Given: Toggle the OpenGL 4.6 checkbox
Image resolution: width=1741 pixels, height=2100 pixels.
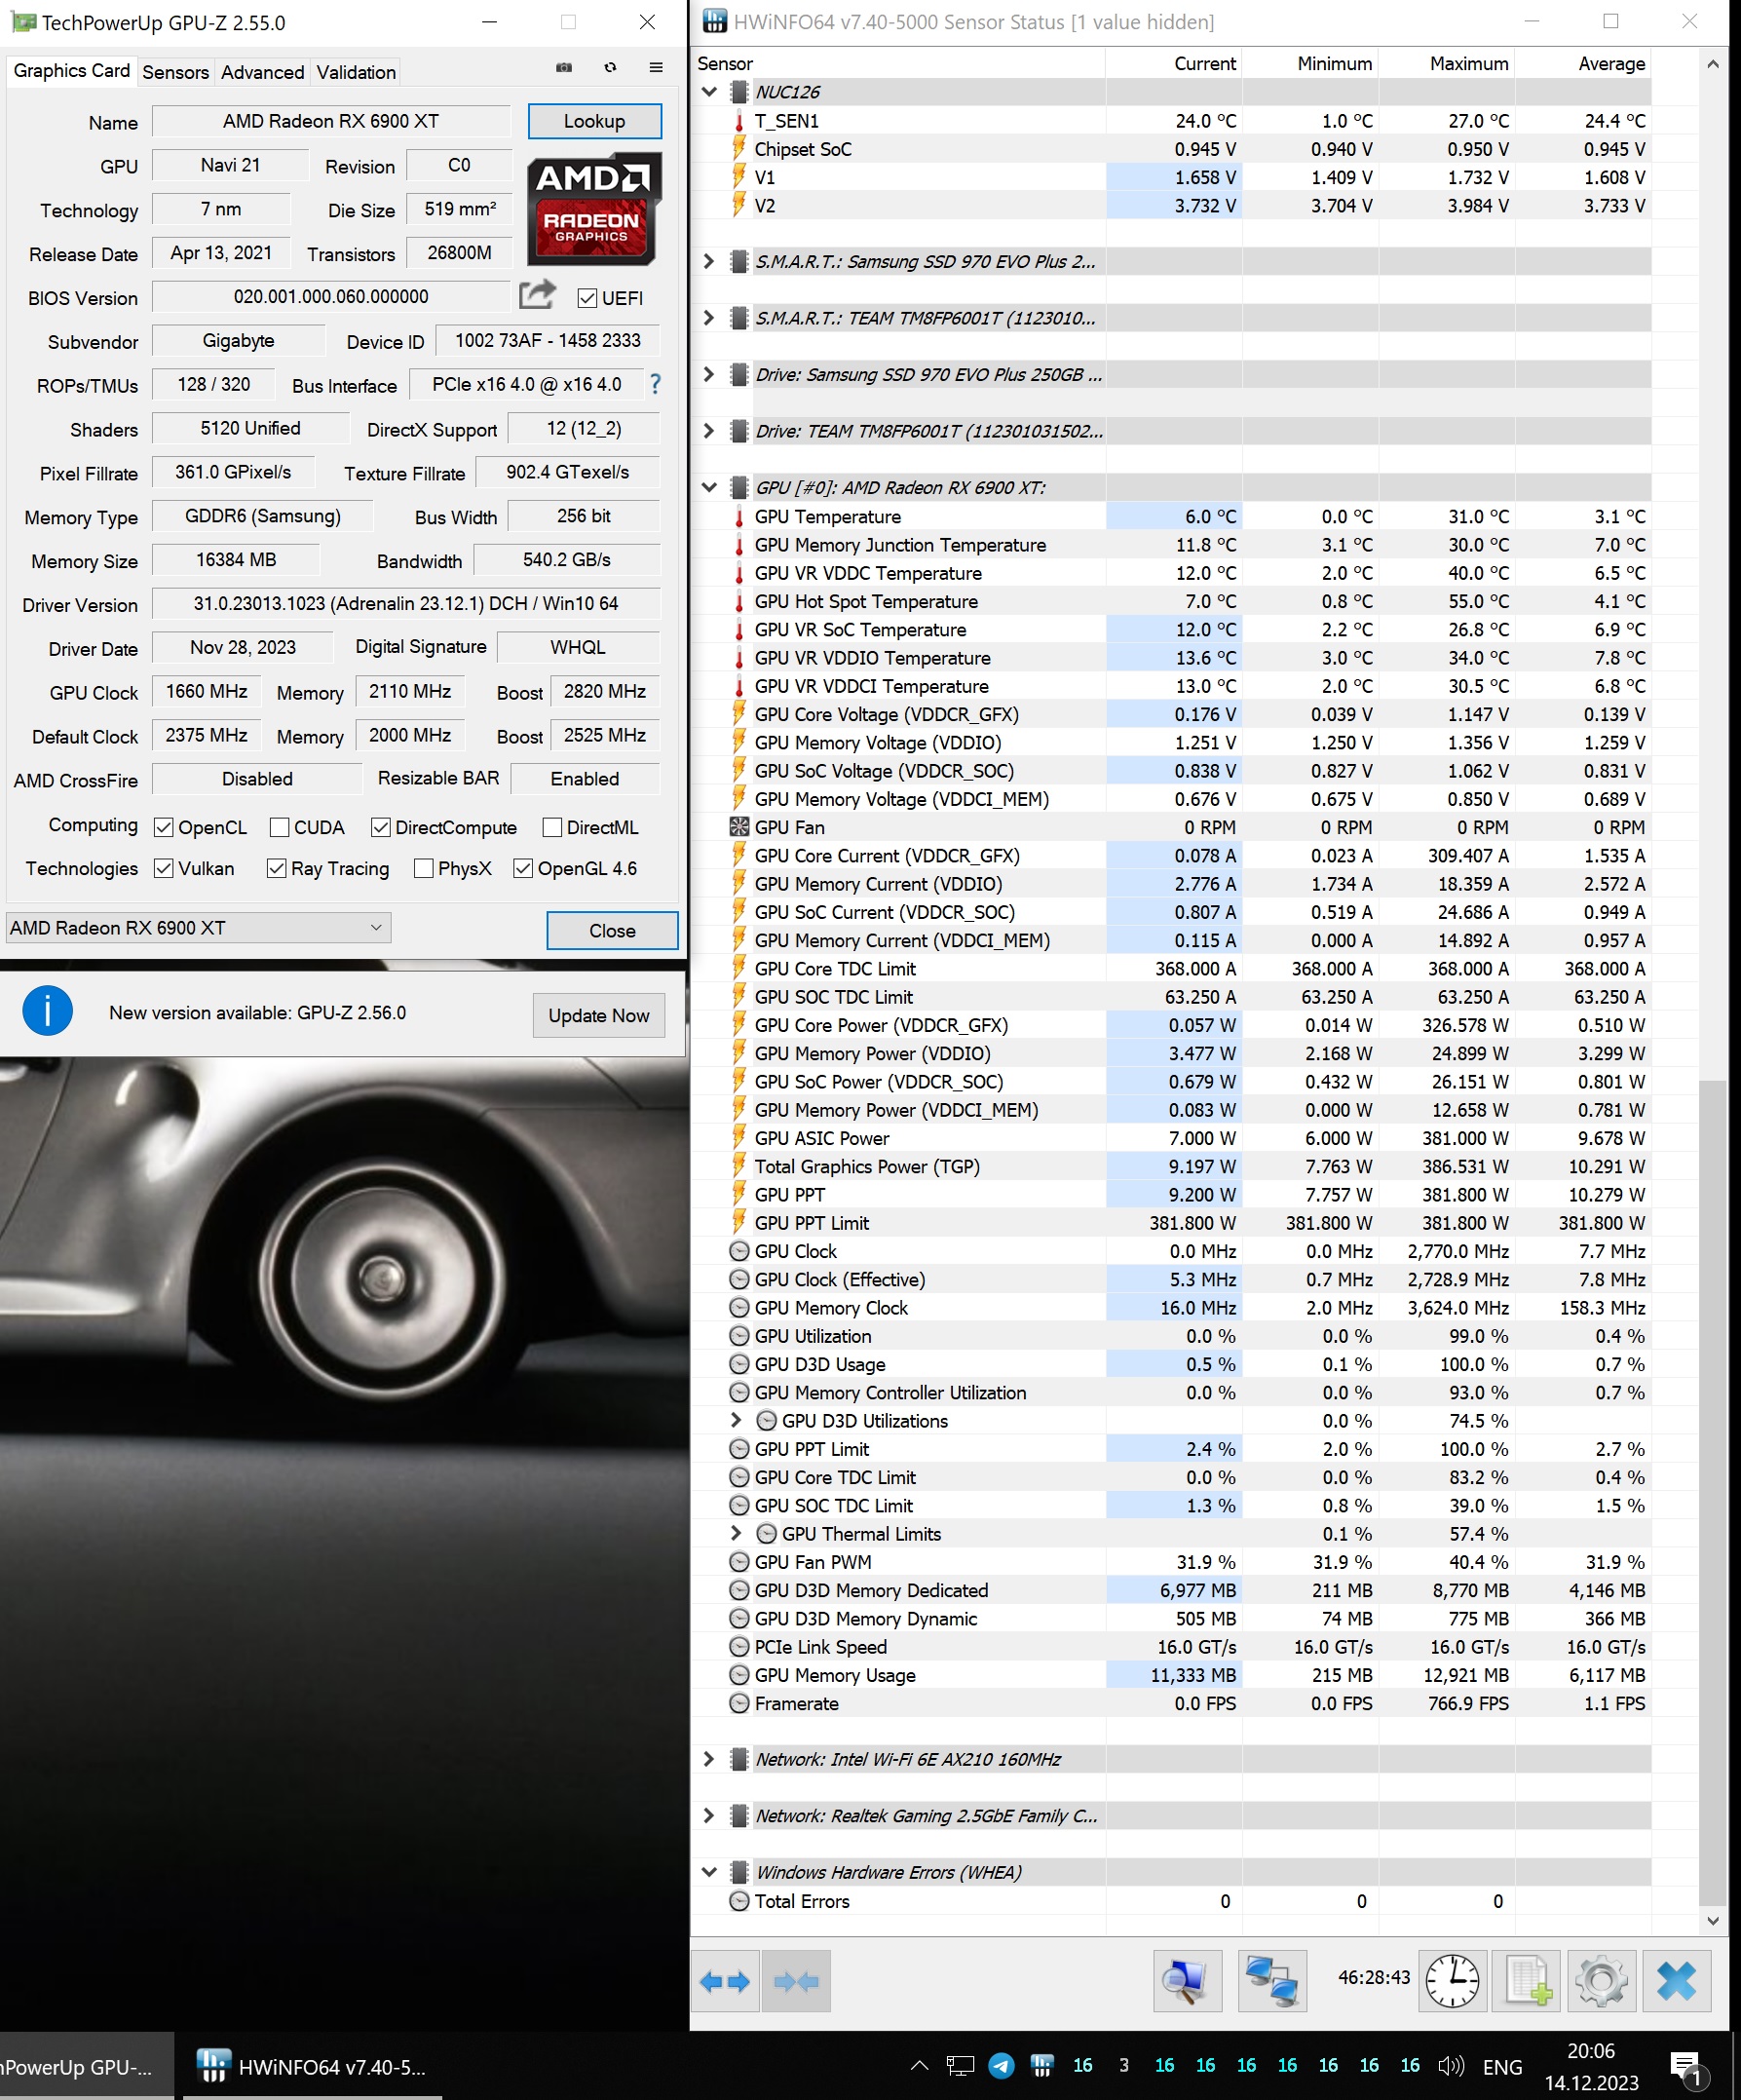Looking at the screenshot, I should pyautogui.click(x=523, y=868).
